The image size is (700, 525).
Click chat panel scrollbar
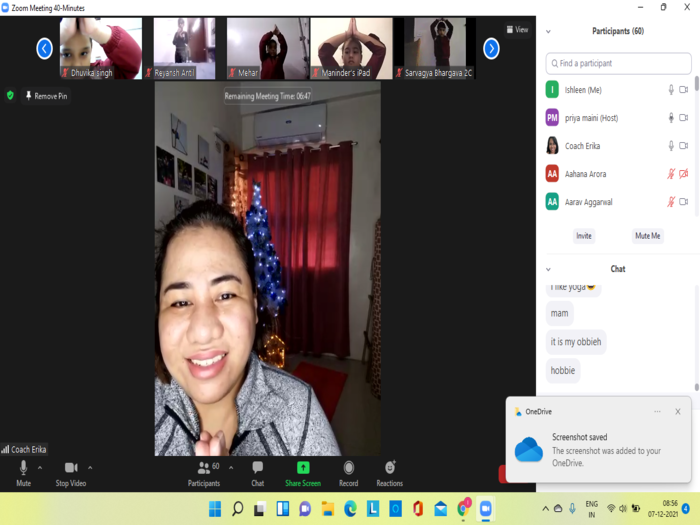pyautogui.click(x=696, y=387)
